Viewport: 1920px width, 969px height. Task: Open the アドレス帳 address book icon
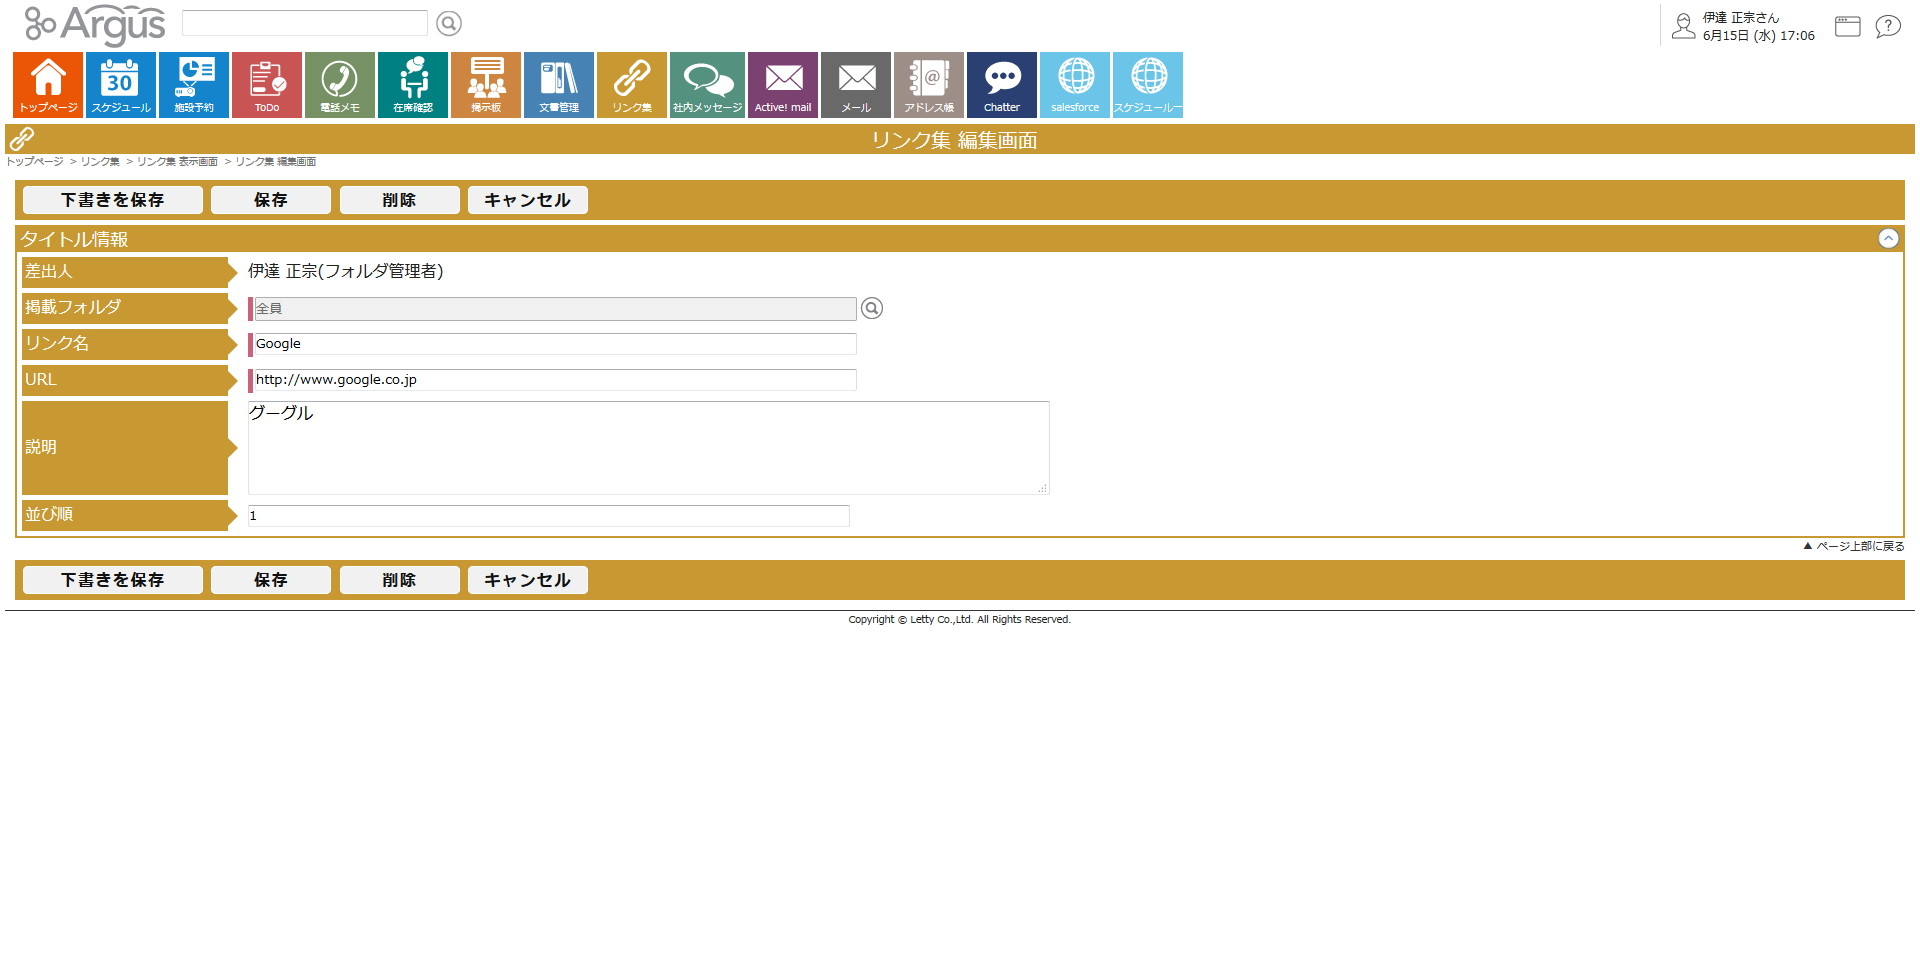[x=929, y=85]
